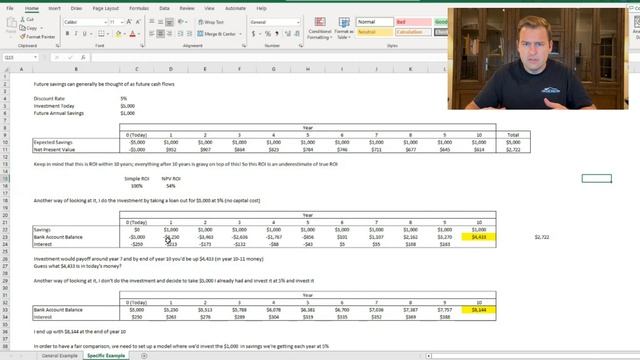Toggle Bold formatting

67,34
